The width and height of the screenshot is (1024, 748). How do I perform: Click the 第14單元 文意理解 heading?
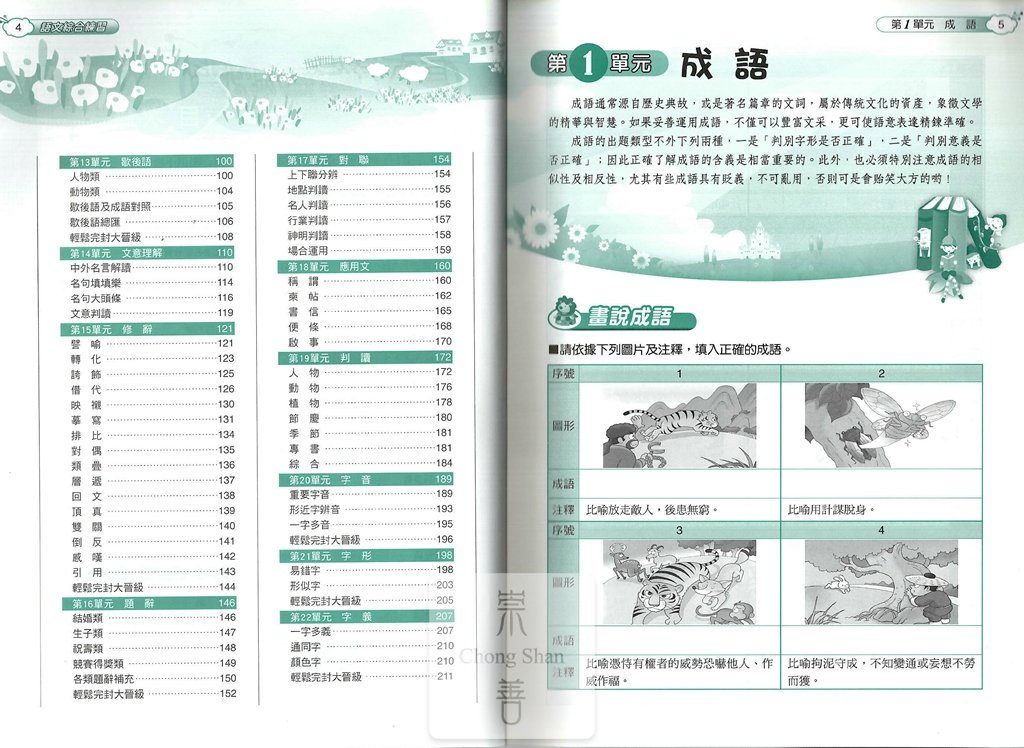click(146, 252)
